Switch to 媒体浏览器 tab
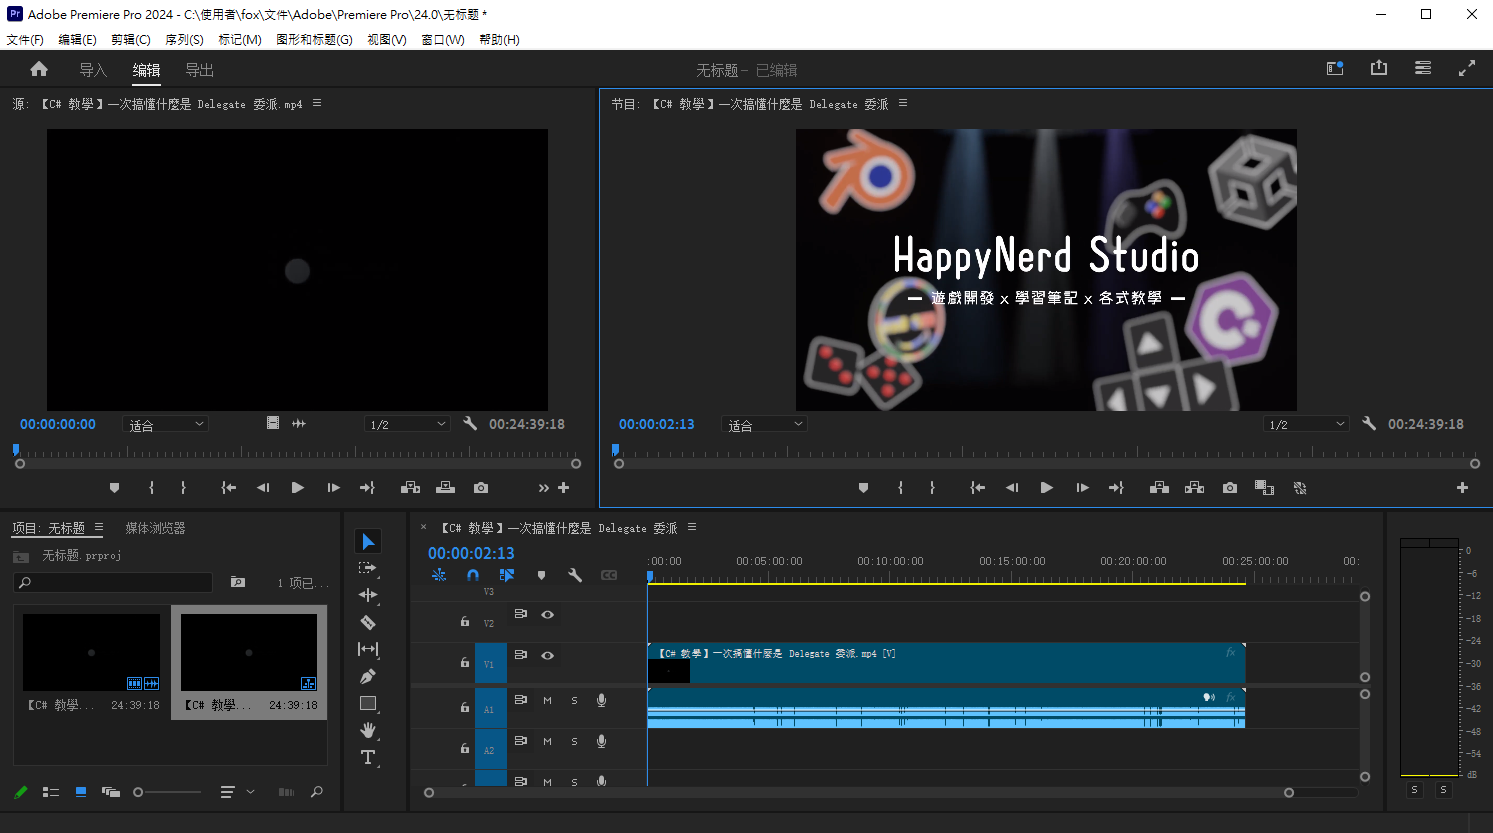The height and width of the screenshot is (833, 1493). [155, 528]
